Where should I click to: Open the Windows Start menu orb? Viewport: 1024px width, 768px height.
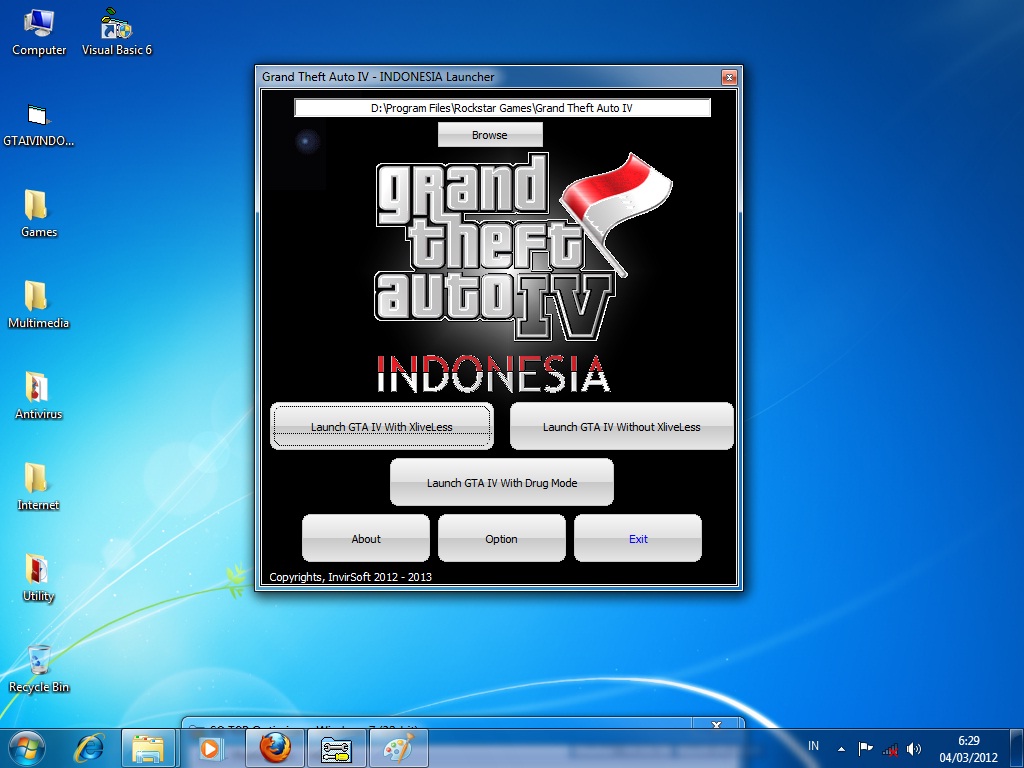coord(26,748)
